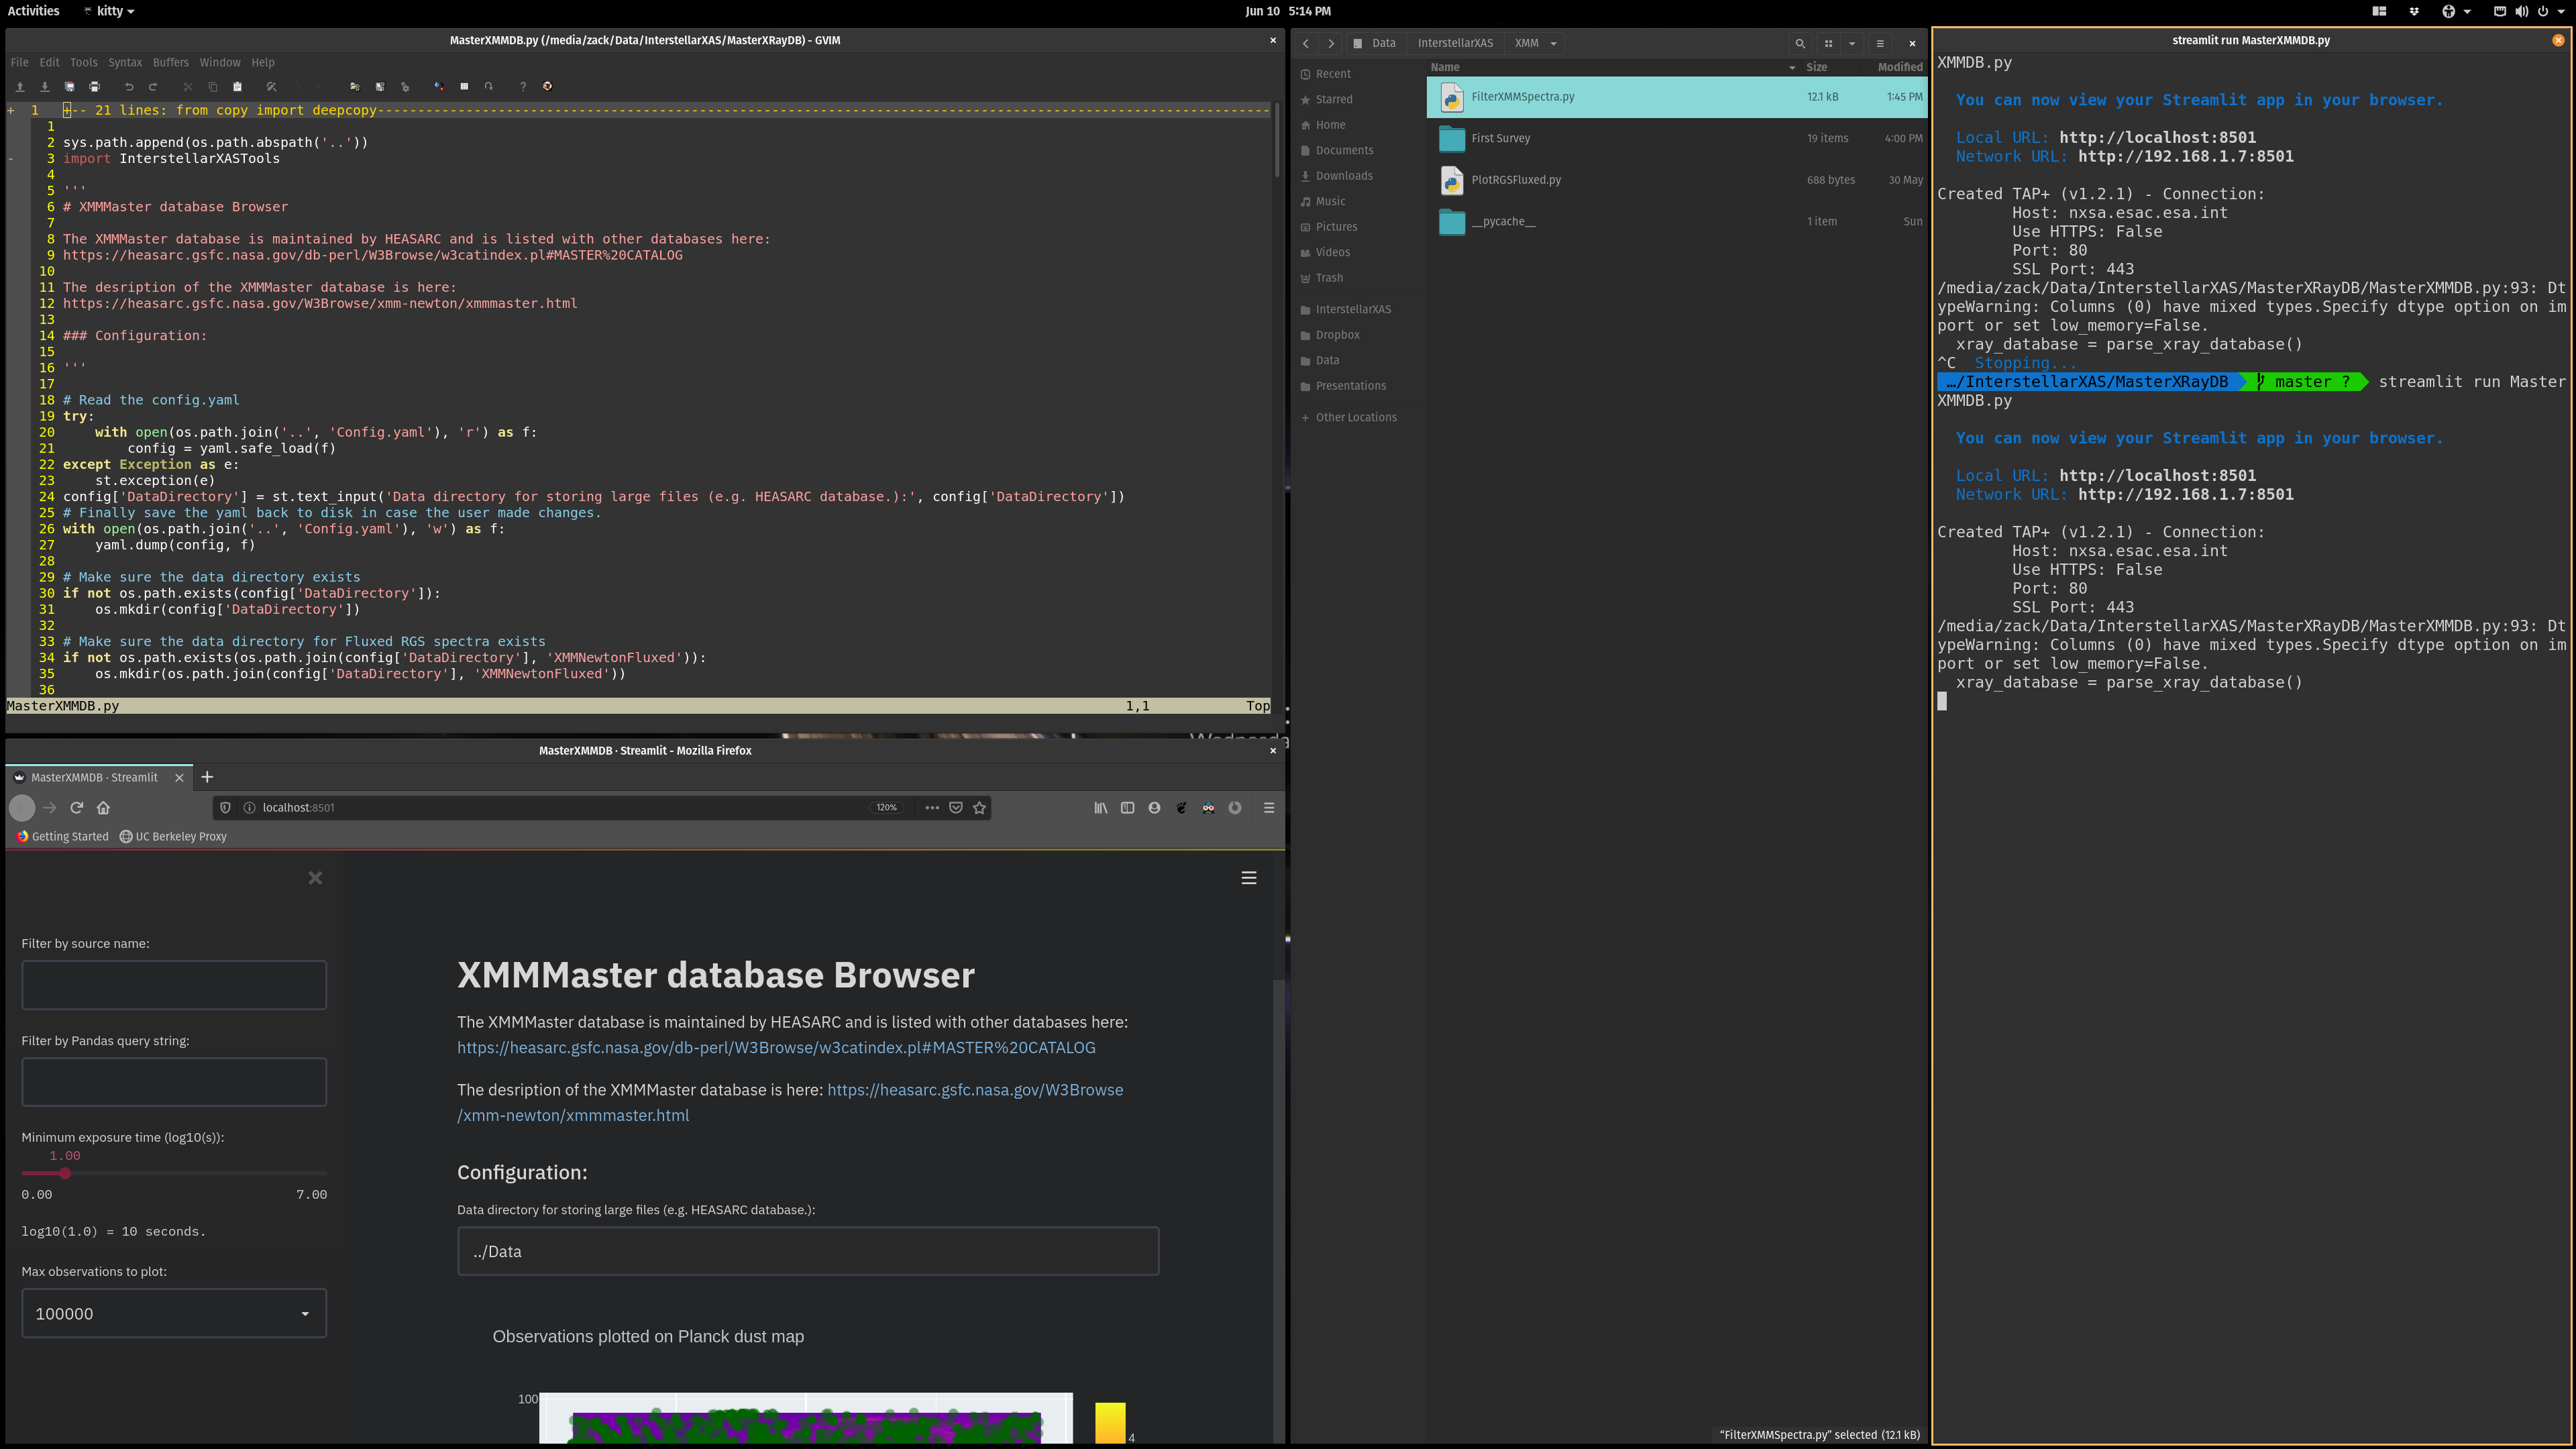Open the Max observations to plot dropdown

coord(304,1313)
